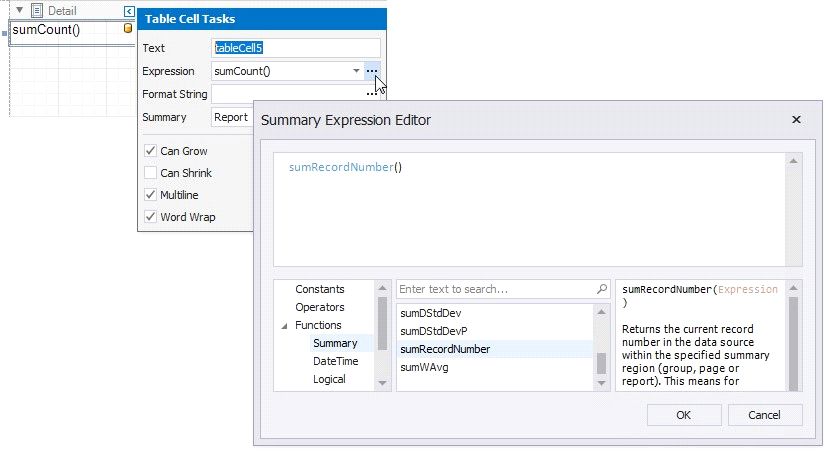829x454 pixels.
Task: Click the function list scrollbar thumb
Action: (601, 362)
